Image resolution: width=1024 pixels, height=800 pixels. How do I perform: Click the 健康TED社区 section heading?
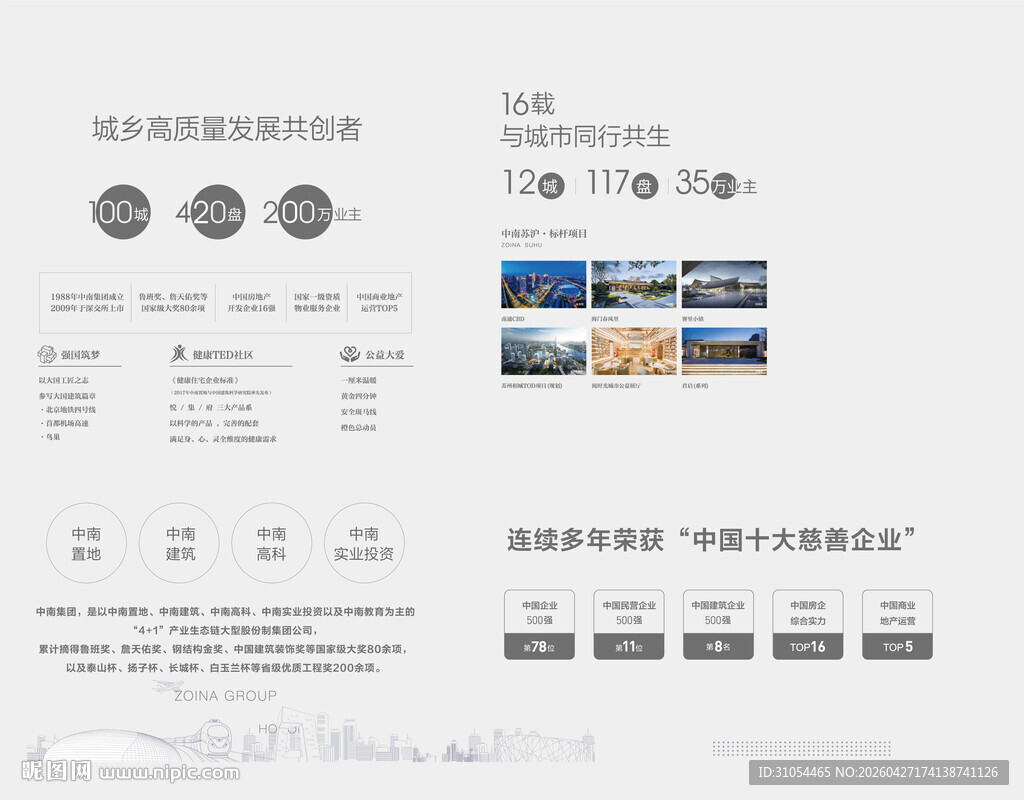pyautogui.click(x=223, y=355)
